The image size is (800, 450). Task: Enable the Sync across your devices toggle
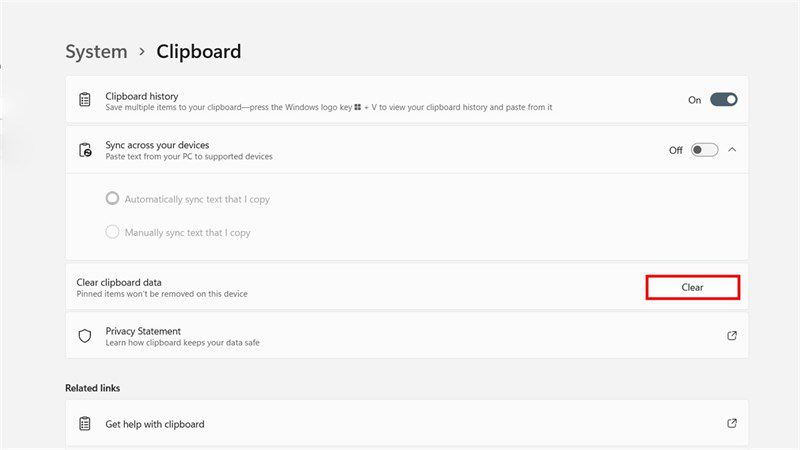tap(705, 150)
